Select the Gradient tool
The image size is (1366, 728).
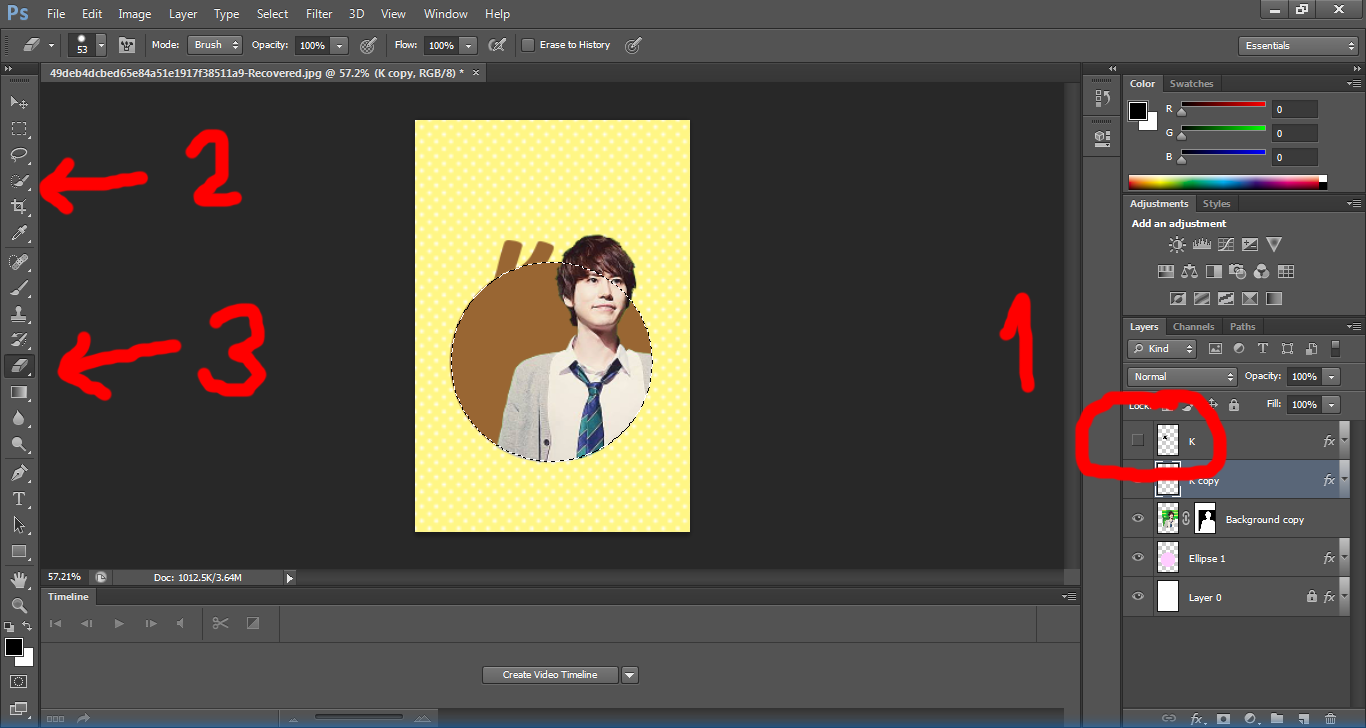pos(19,392)
